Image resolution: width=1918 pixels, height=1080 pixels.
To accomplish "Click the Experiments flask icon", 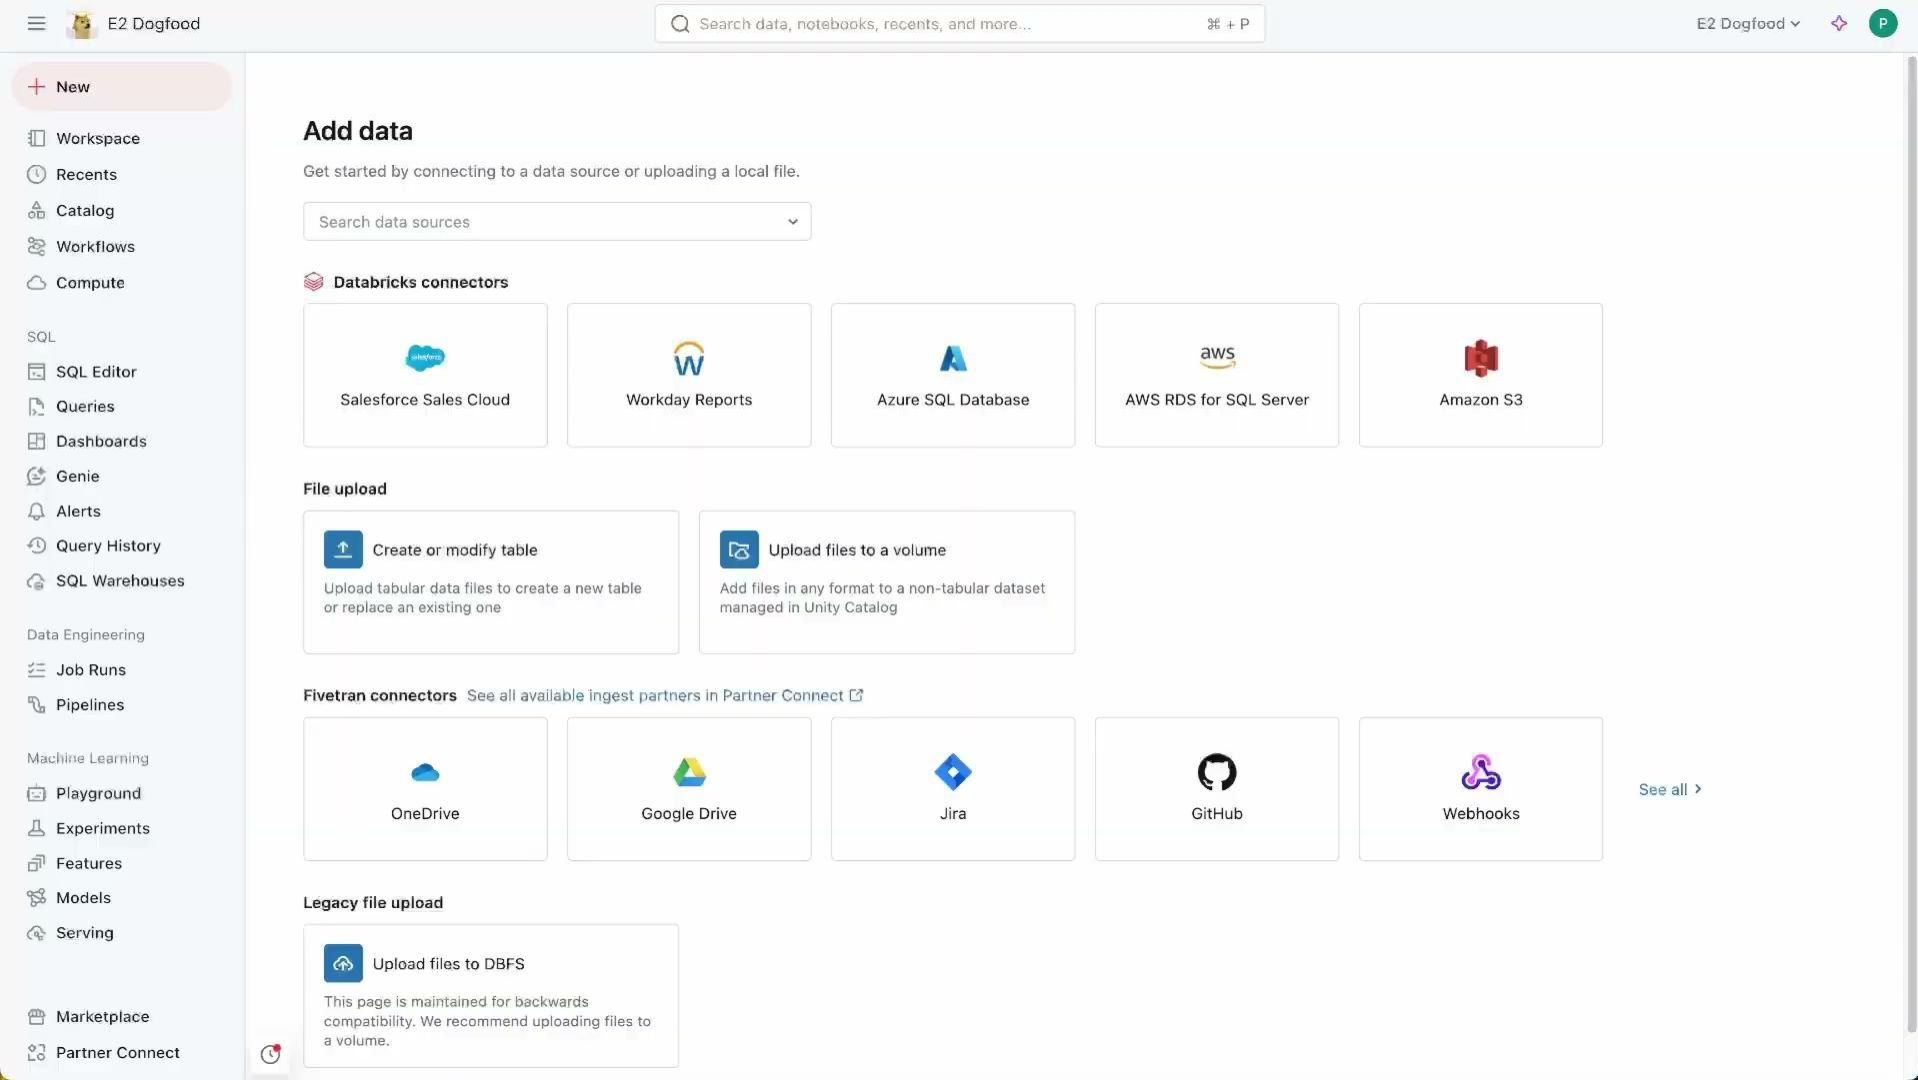I will (37, 828).
